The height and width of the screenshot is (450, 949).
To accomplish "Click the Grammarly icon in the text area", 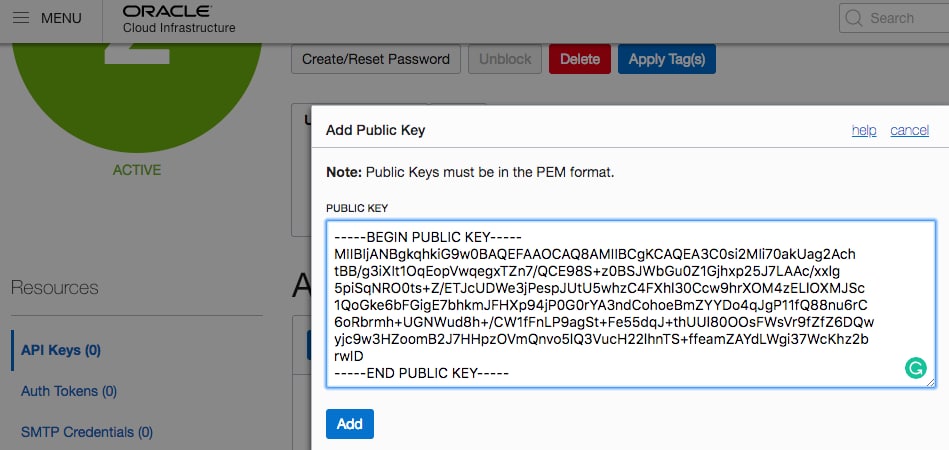I will (915, 368).
